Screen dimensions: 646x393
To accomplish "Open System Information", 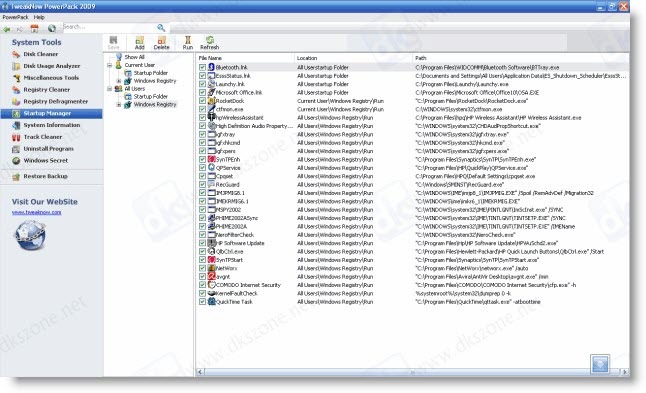I will pyautogui.click(x=51, y=125).
